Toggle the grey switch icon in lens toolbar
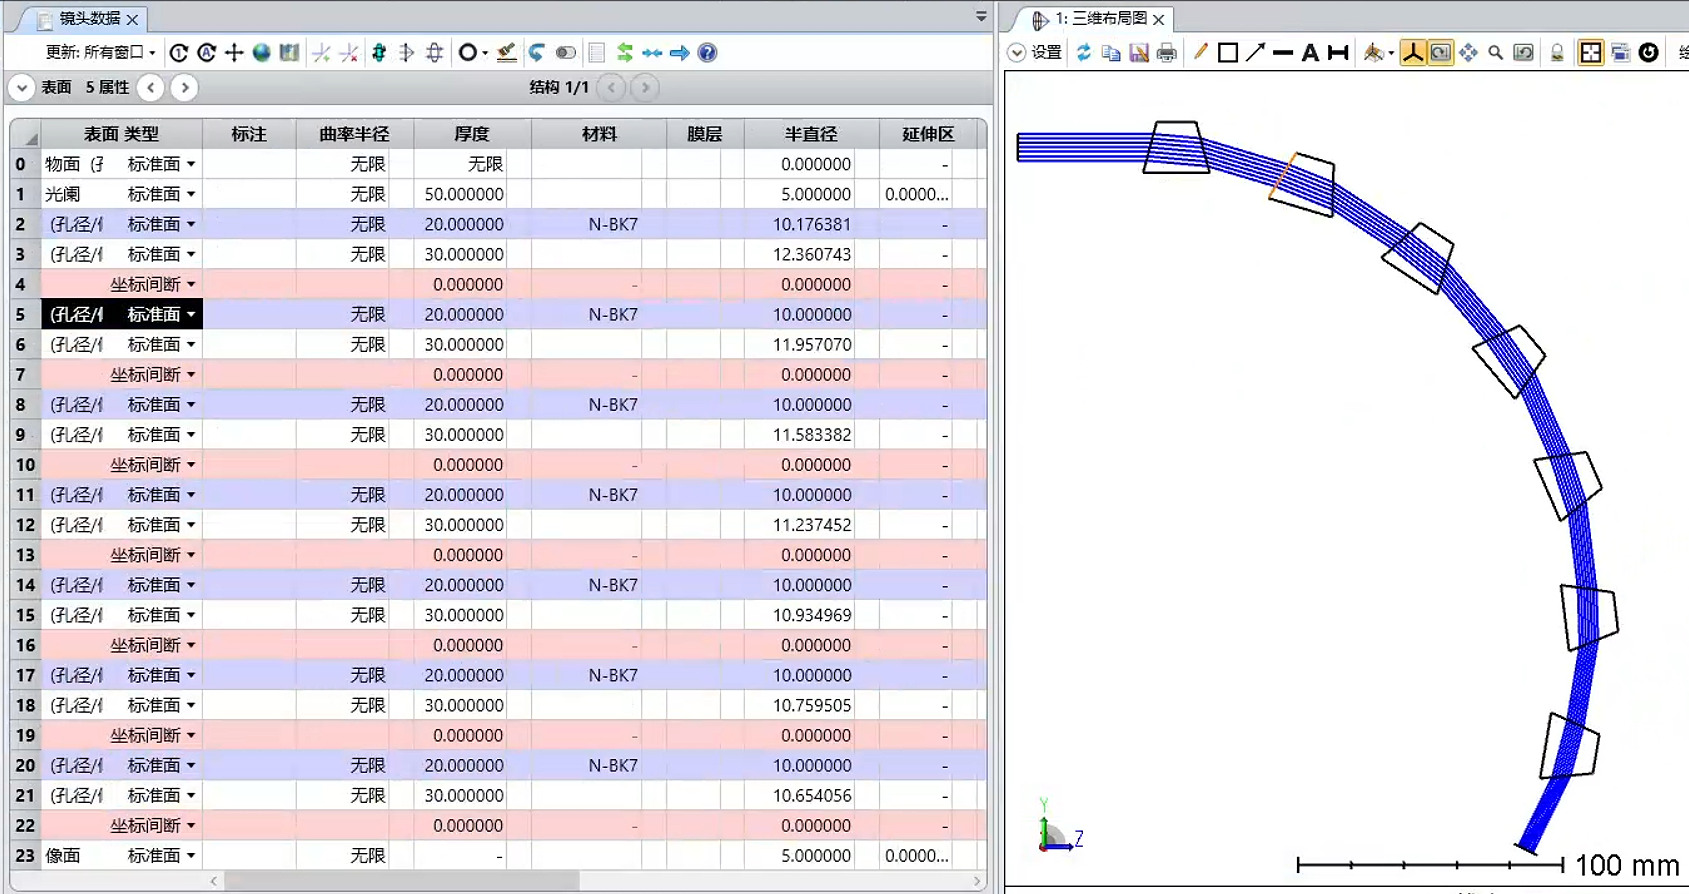Image resolution: width=1689 pixels, height=894 pixels. [565, 53]
